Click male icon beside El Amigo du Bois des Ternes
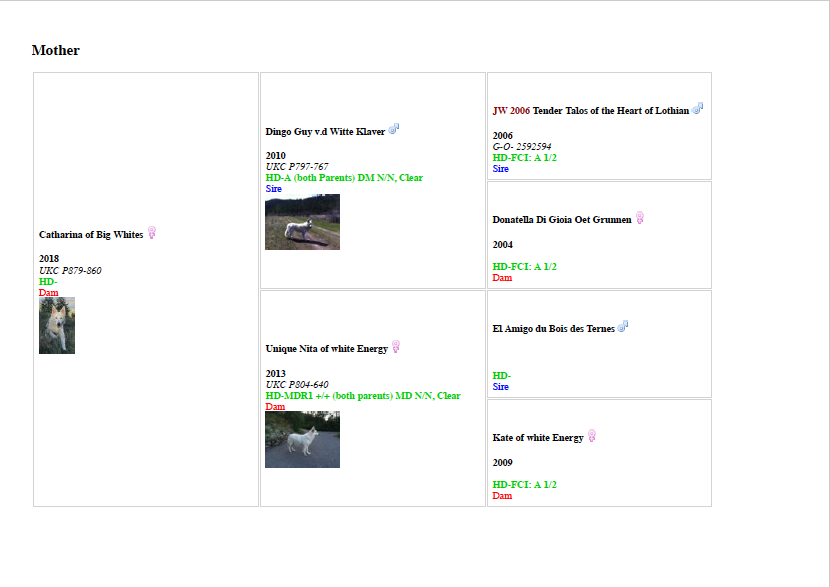This screenshot has height=587, width=830. point(623,327)
